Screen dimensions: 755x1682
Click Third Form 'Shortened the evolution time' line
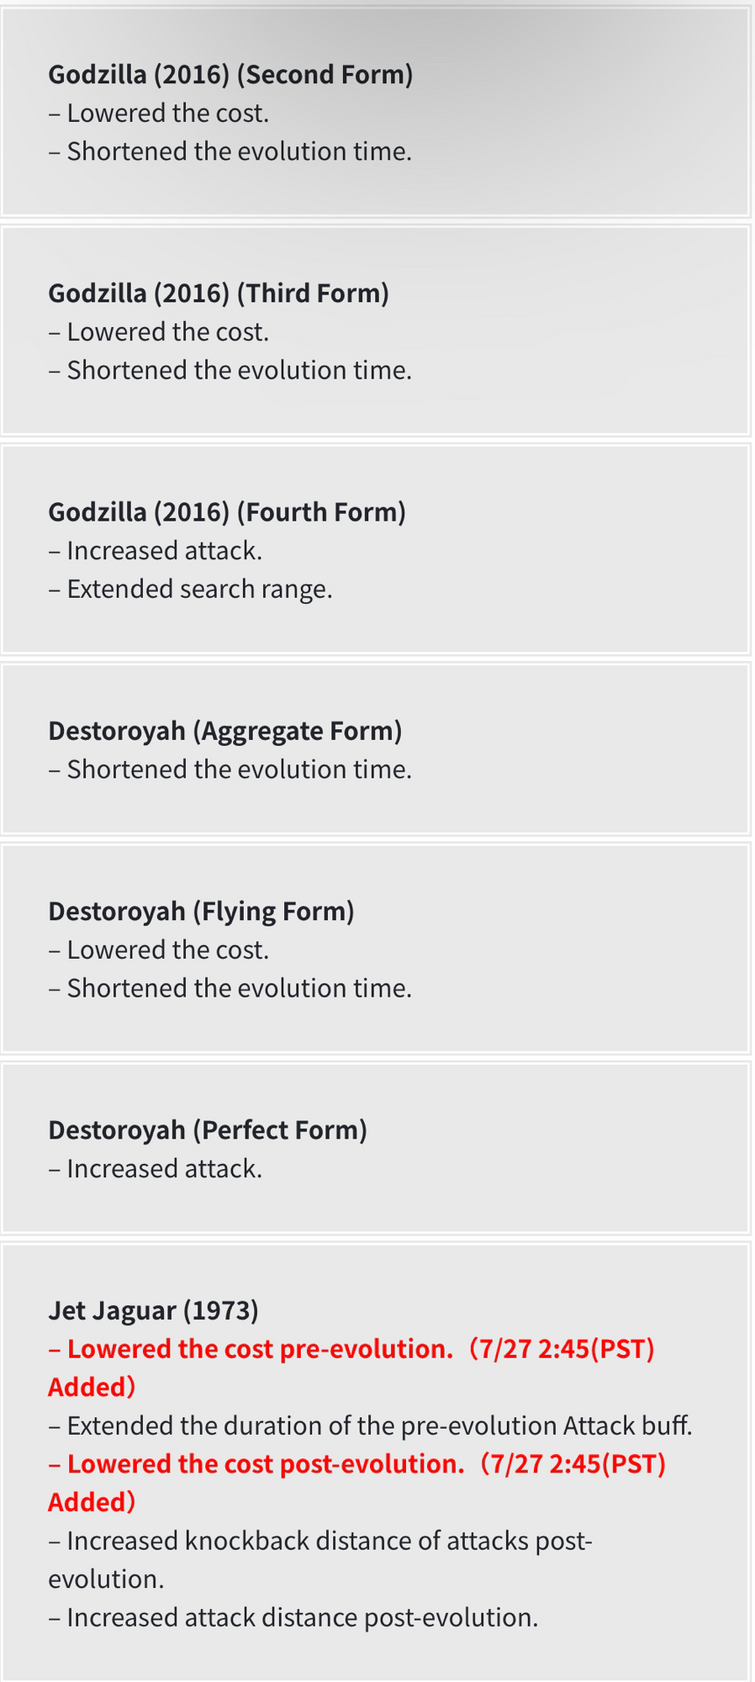point(230,370)
